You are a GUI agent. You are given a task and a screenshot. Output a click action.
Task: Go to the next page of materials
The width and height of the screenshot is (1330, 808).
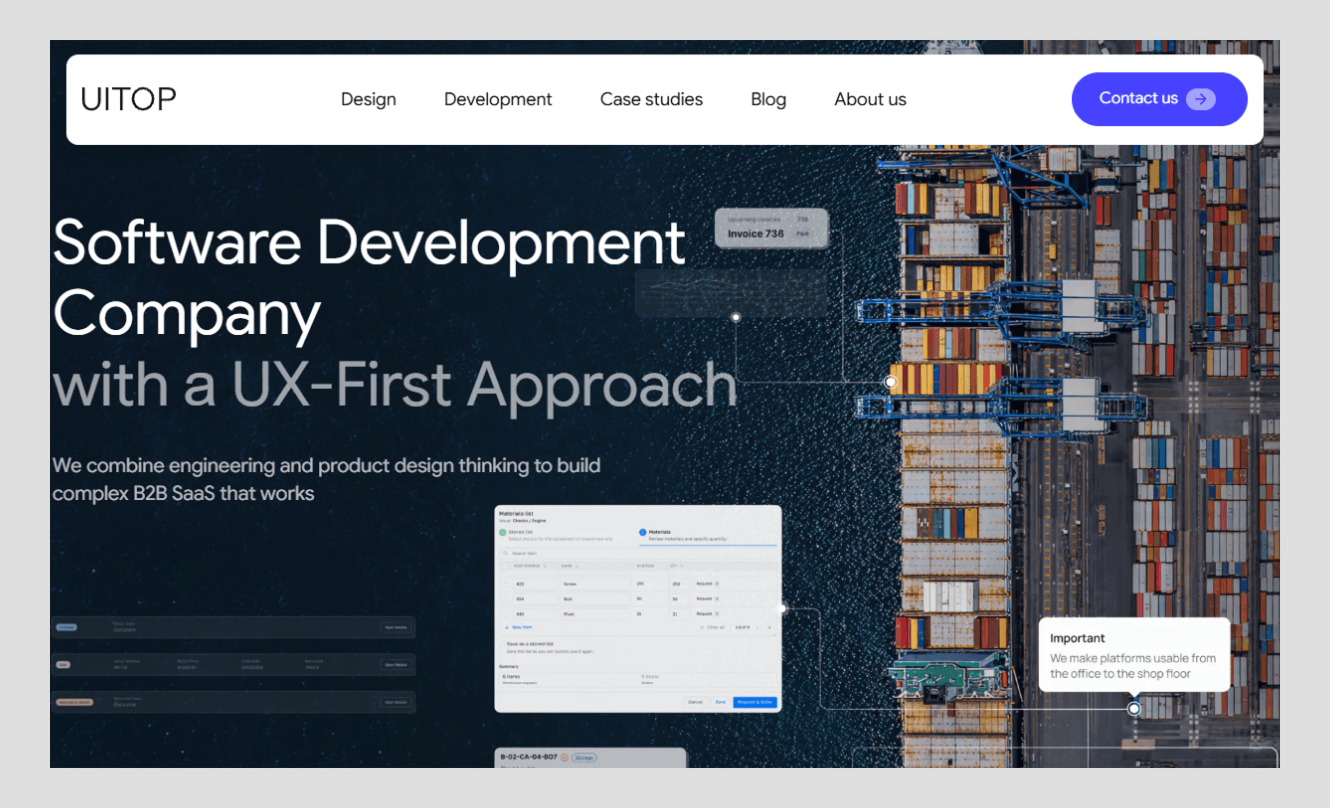click(x=769, y=627)
